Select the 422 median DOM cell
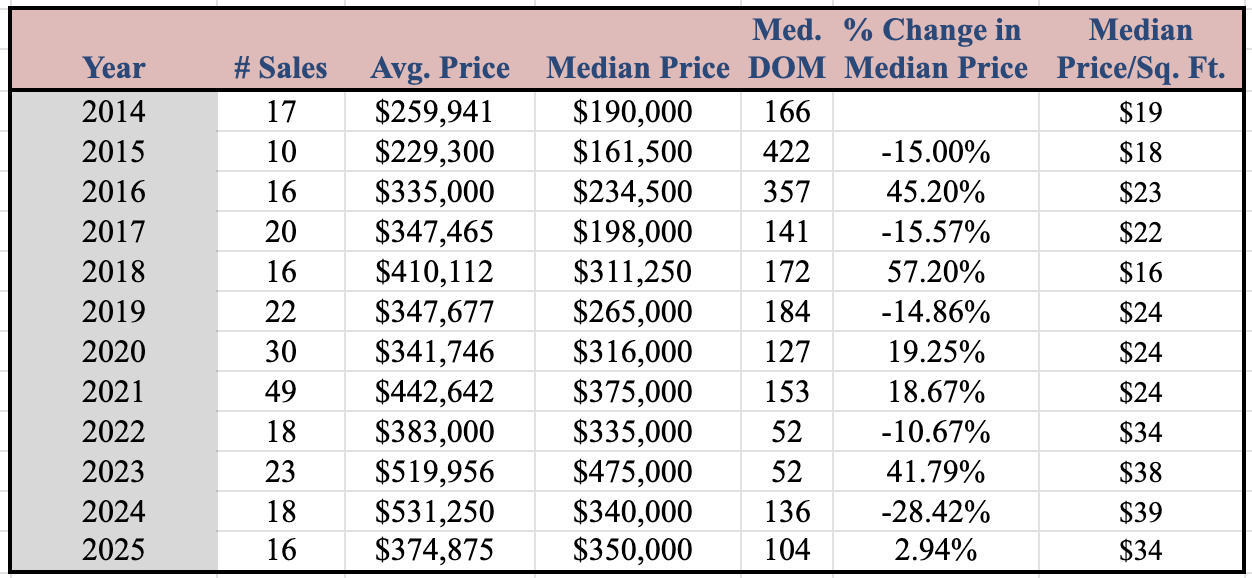1252x578 pixels. point(786,151)
